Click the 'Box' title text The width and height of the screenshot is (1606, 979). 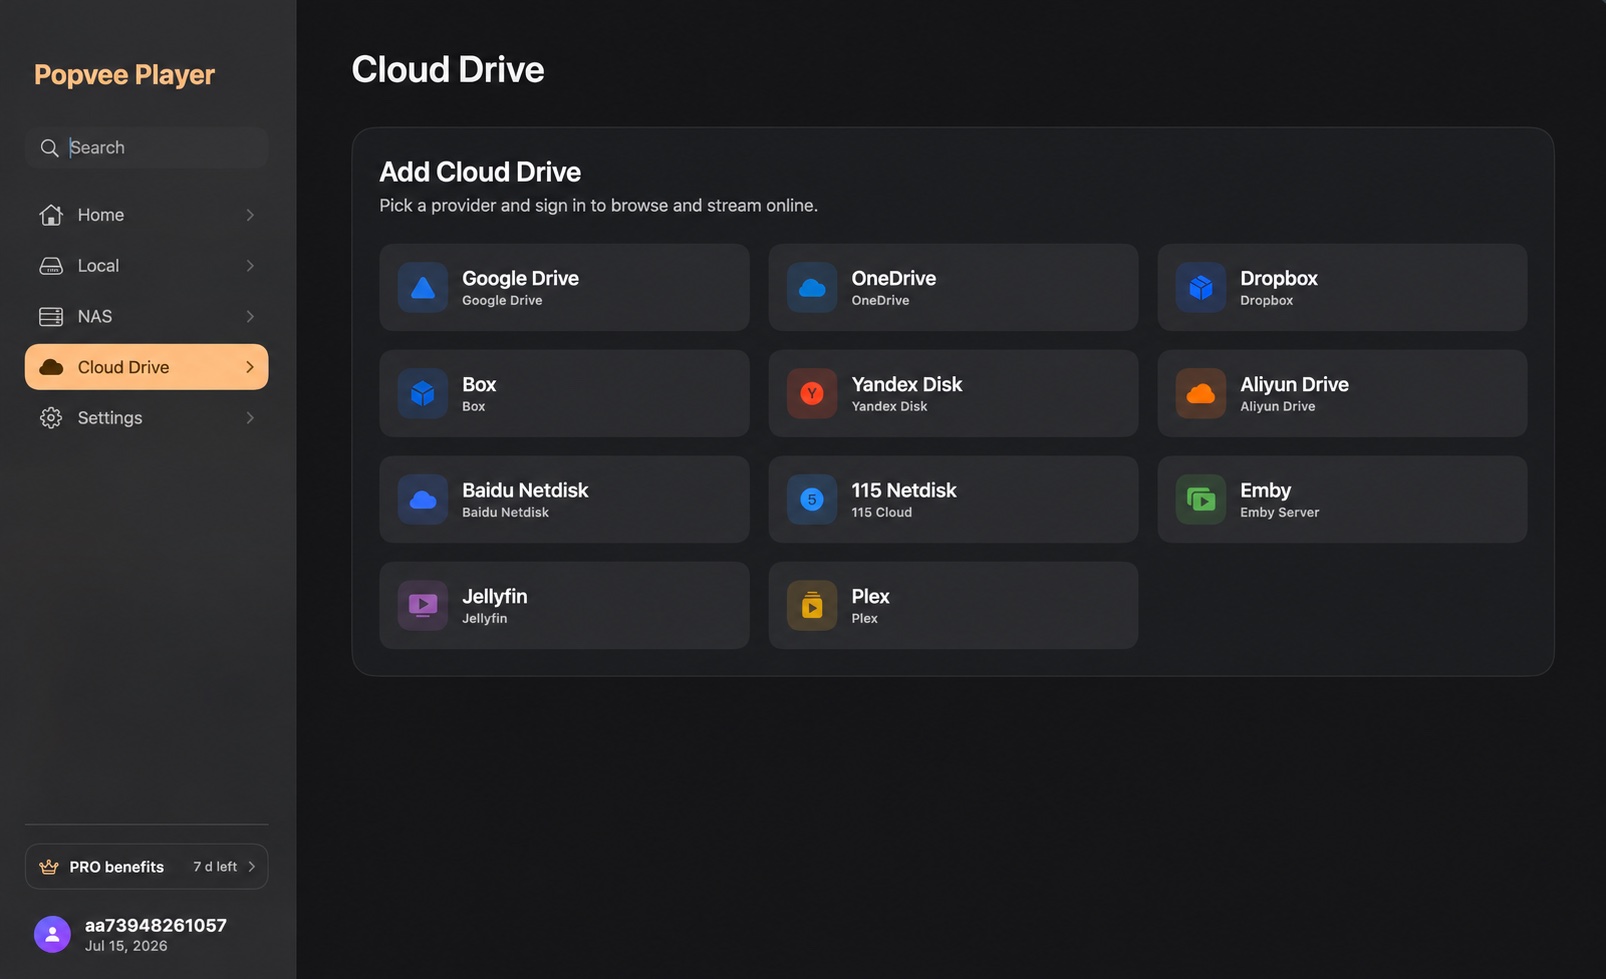pyautogui.click(x=479, y=385)
